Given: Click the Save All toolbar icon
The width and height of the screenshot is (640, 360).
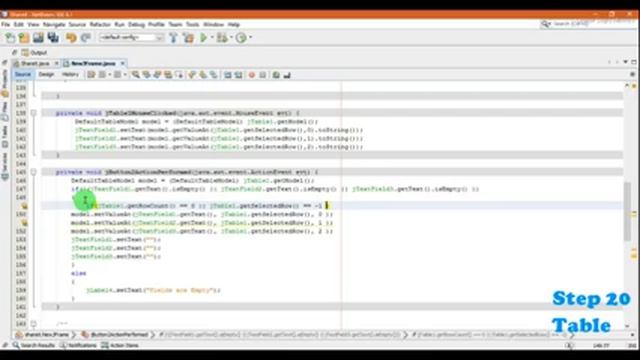Looking at the screenshot, I should tap(53, 38).
